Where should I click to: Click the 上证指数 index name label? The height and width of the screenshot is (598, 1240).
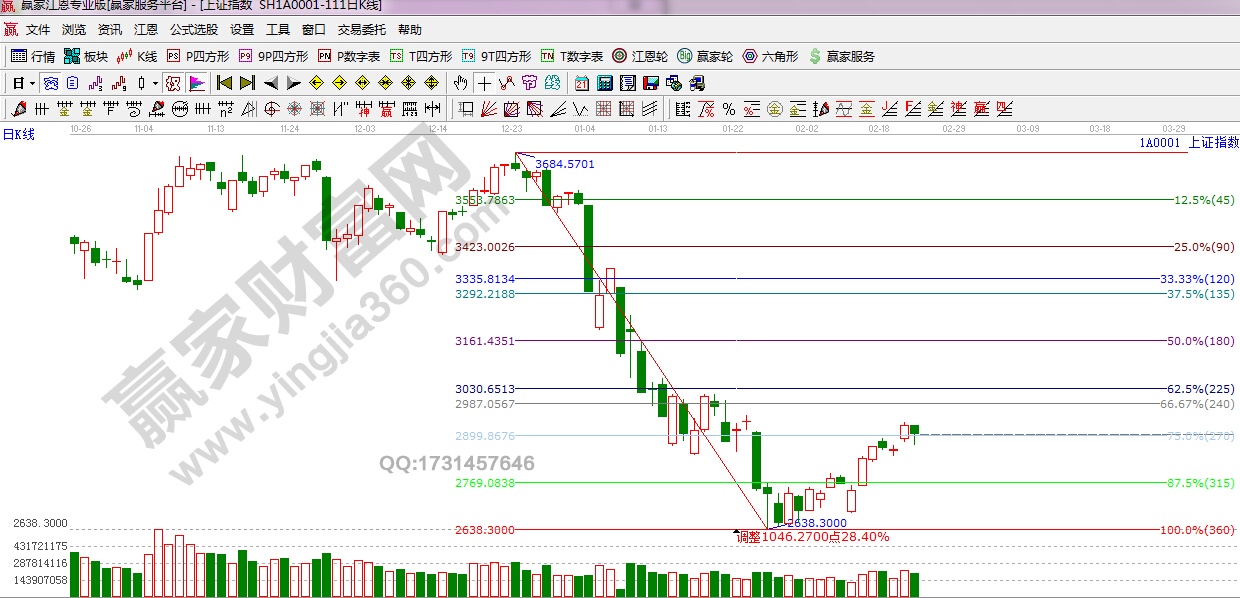[x=1213, y=142]
